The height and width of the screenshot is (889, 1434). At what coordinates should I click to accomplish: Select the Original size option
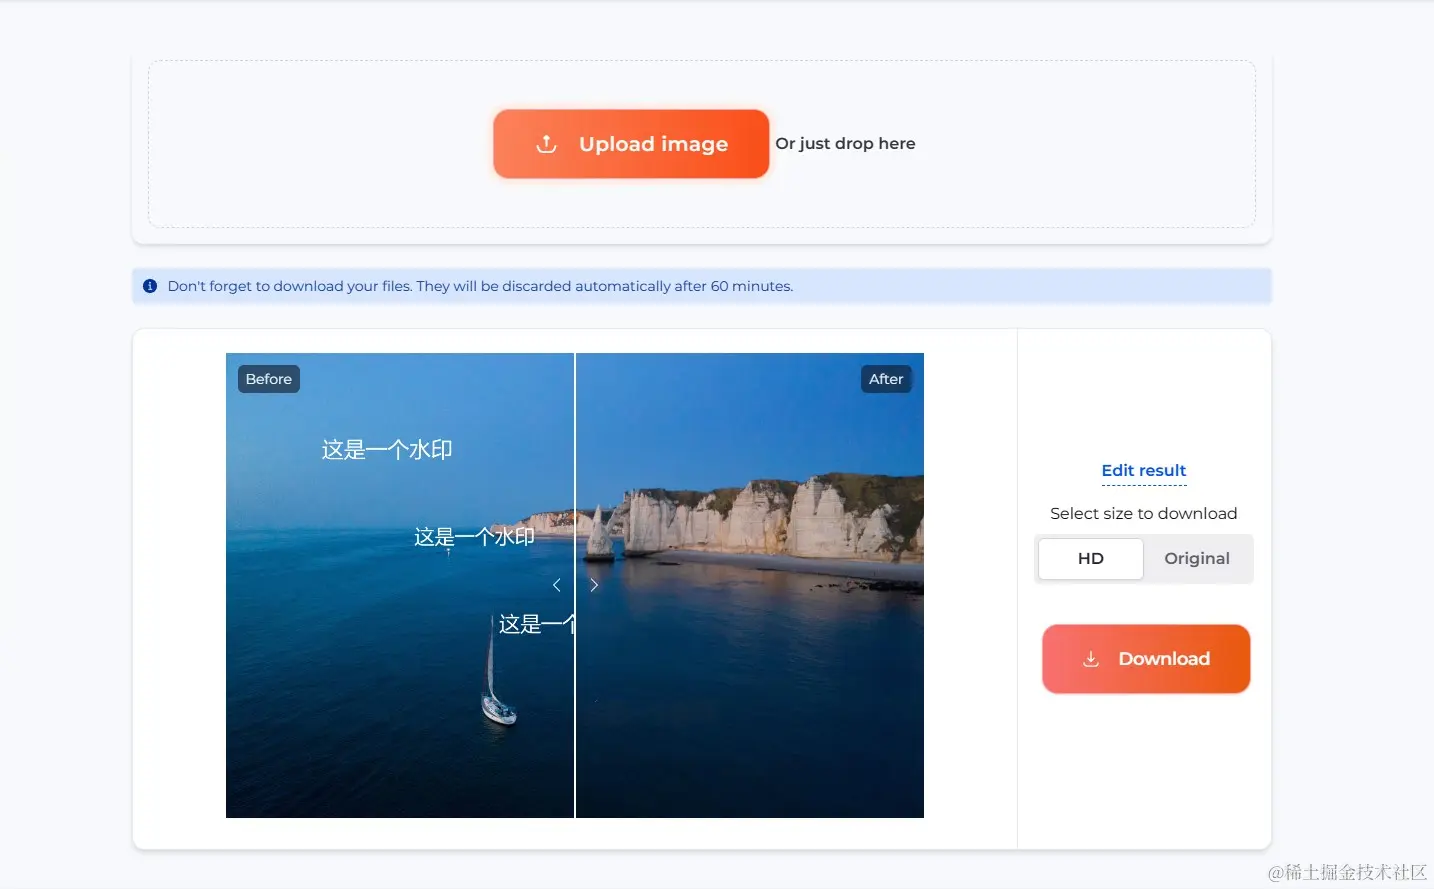1197,559
